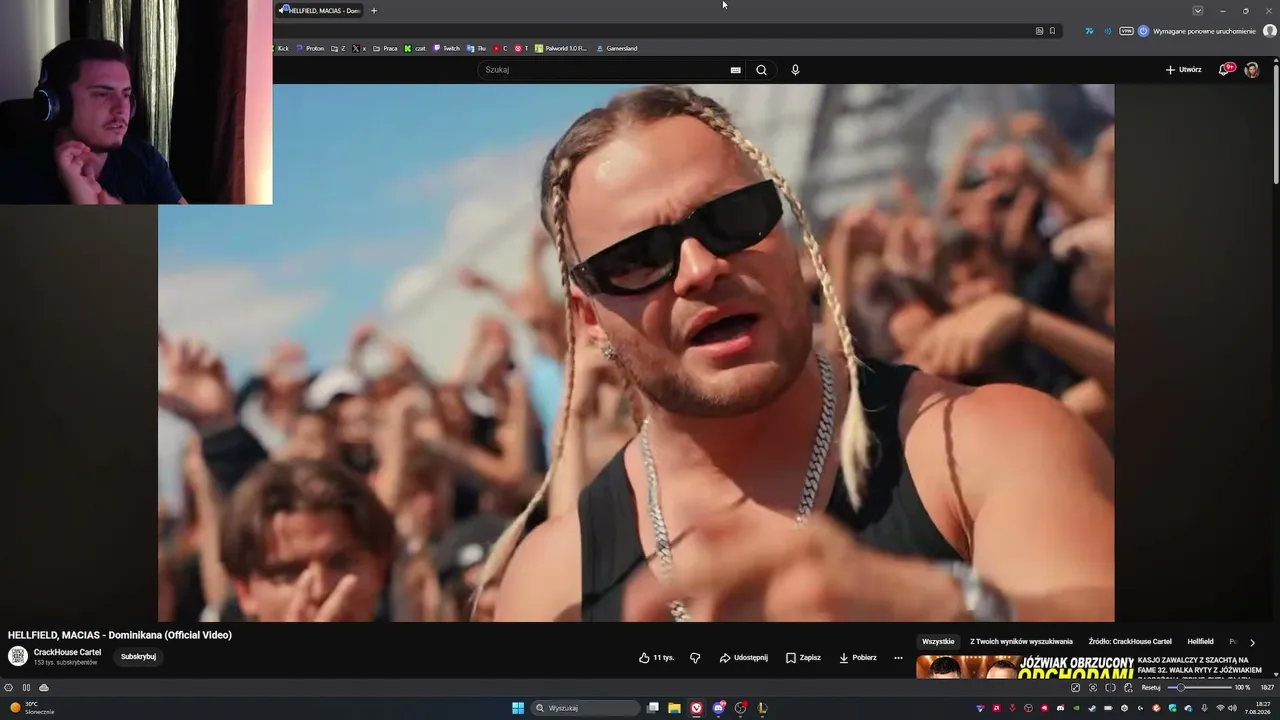Dislike the Dominikana video
Image resolution: width=1280 pixels, height=720 pixels.
click(x=695, y=658)
